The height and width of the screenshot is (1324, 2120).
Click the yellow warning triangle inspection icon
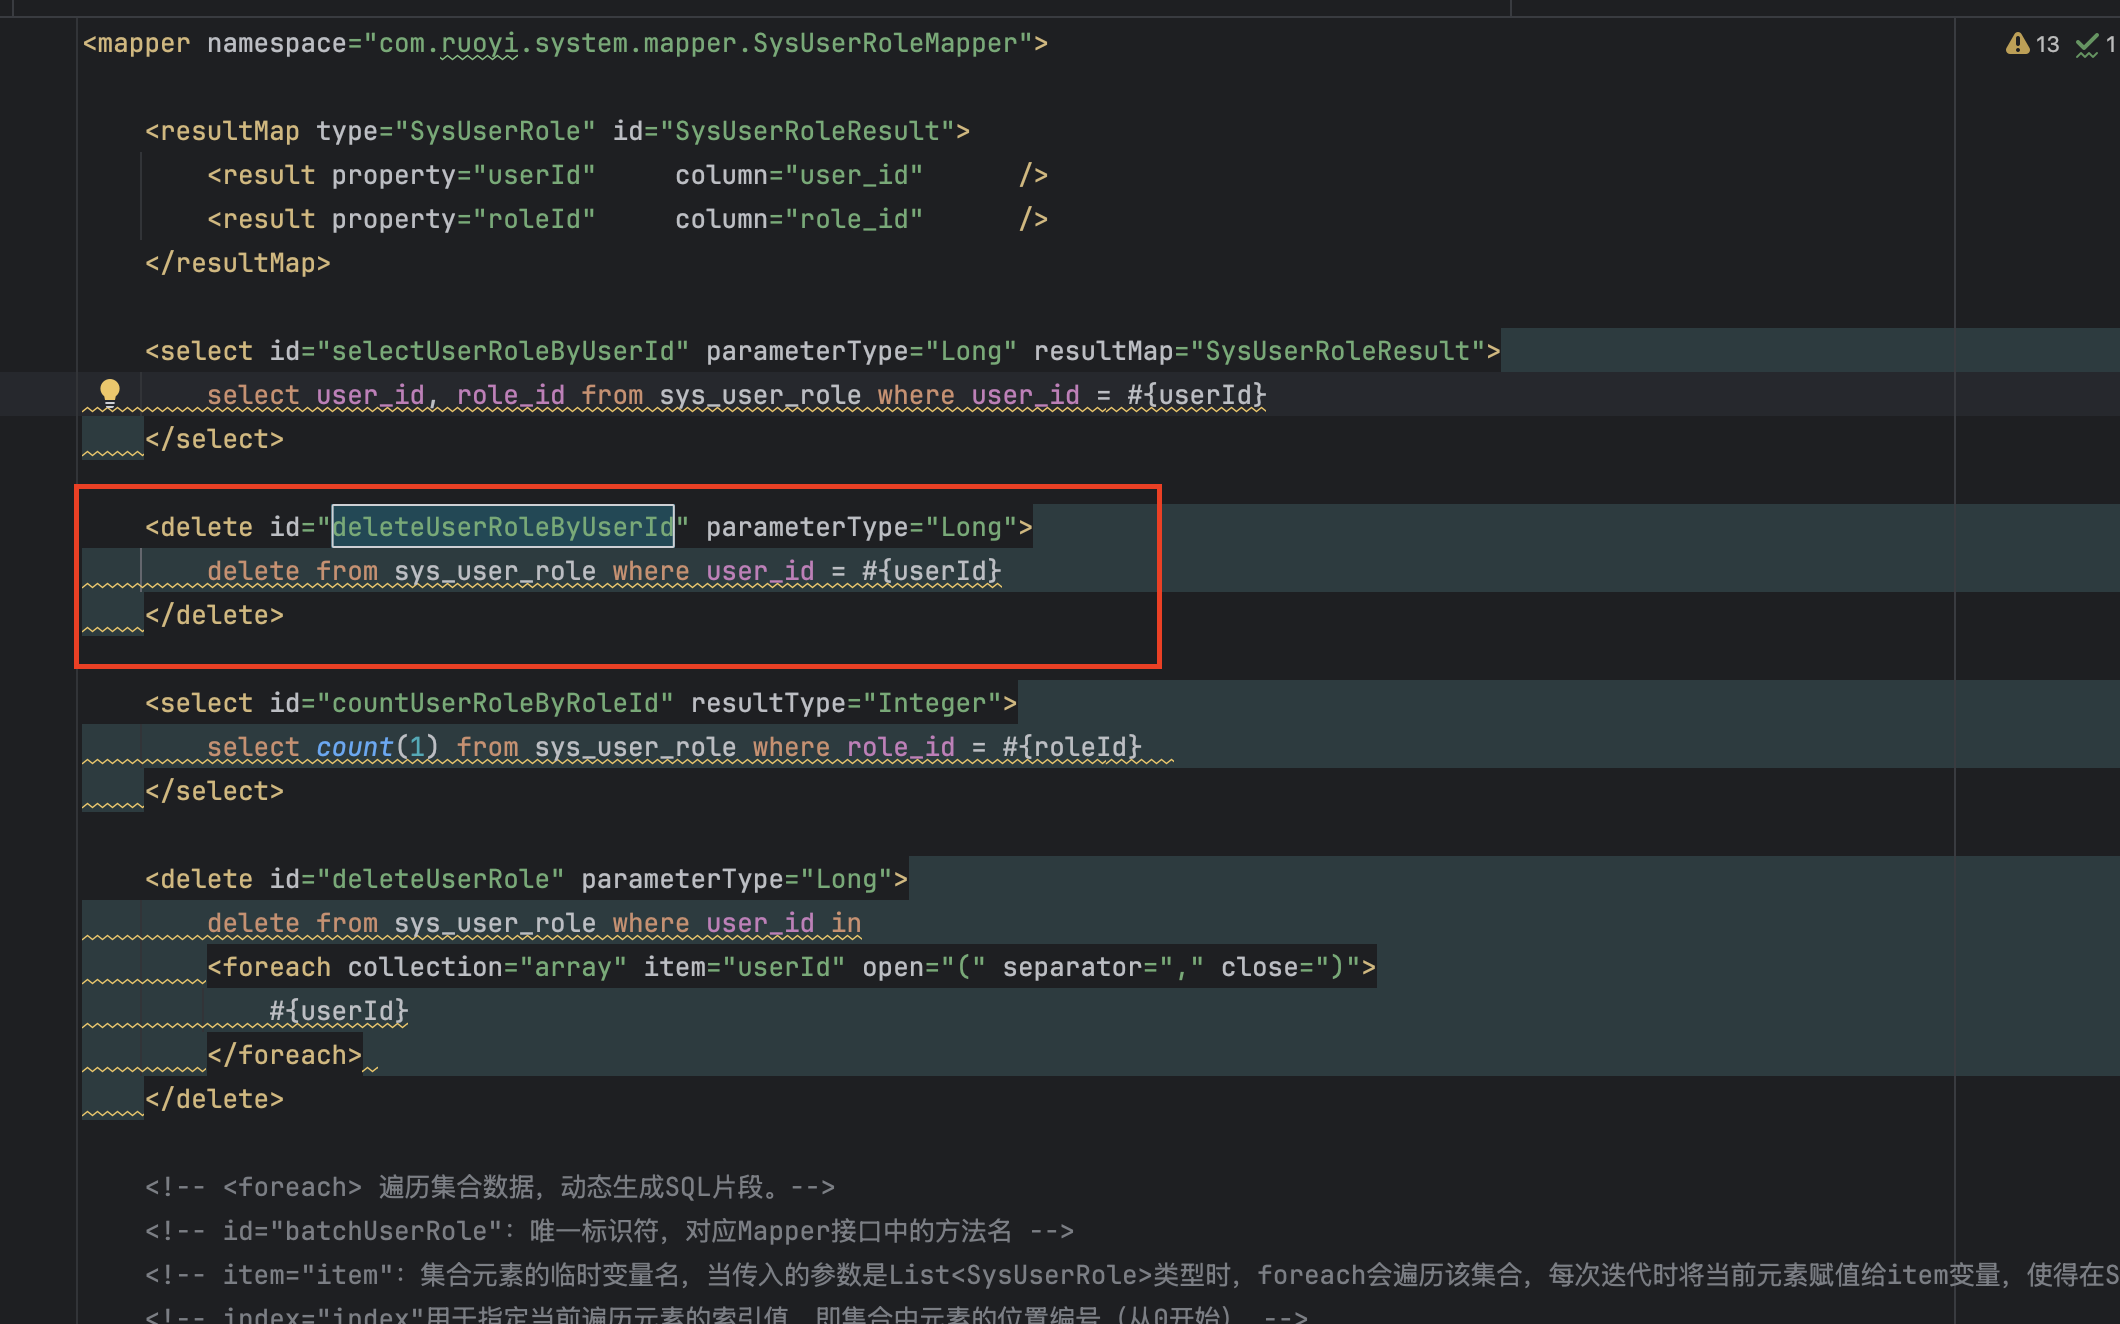2017,44
